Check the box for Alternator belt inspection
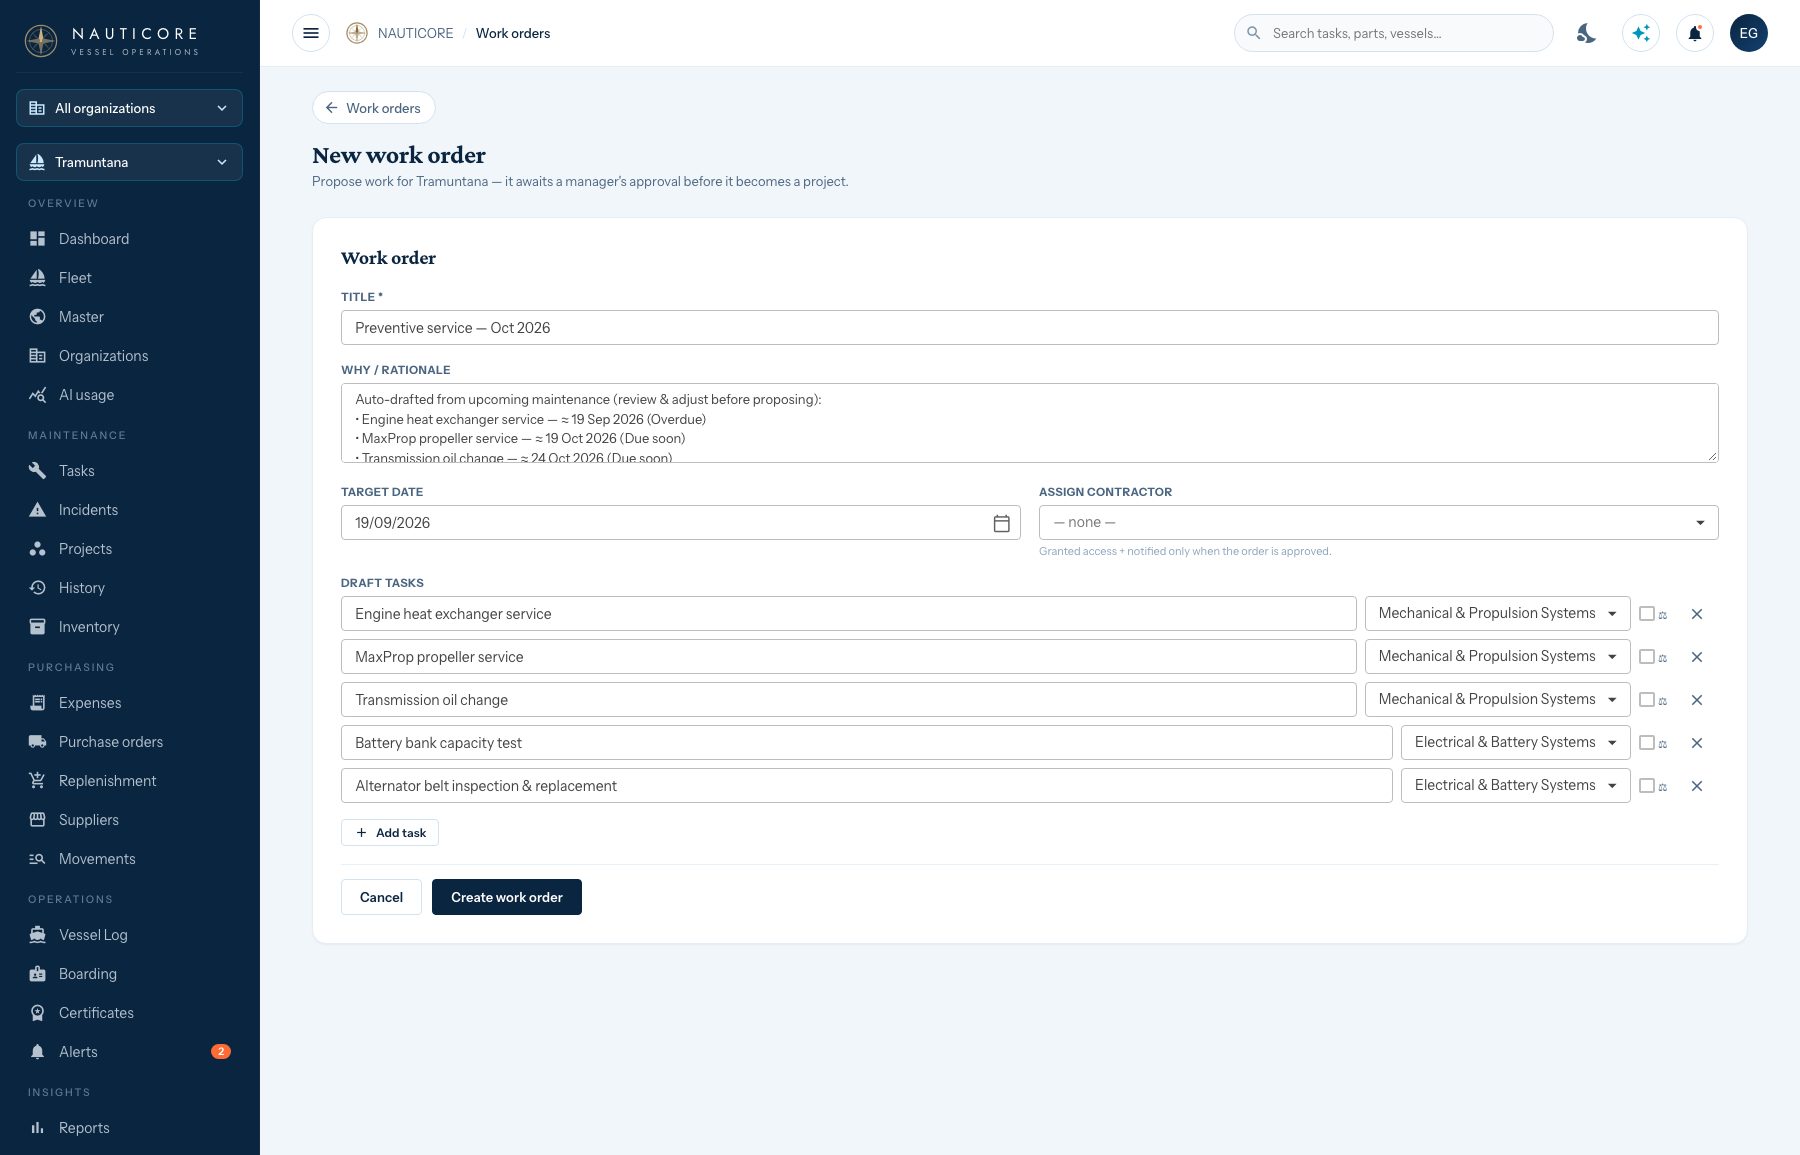This screenshot has height=1155, width=1800. pyautogui.click(x=1646, y=786)
